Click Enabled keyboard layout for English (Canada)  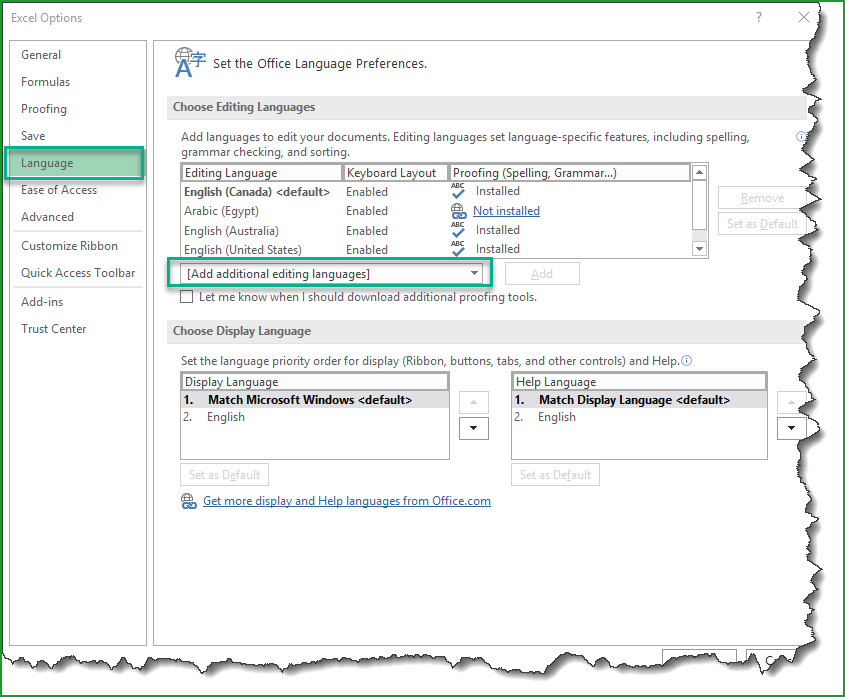coord(367,191)
